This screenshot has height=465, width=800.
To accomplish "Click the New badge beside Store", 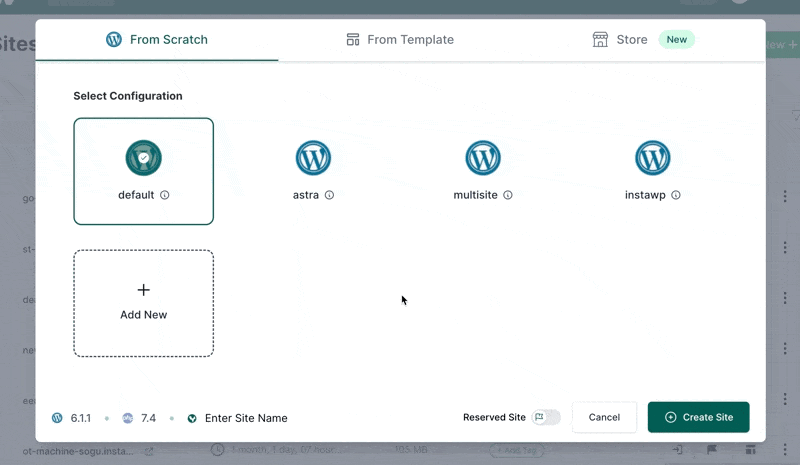I will point(677,39).
